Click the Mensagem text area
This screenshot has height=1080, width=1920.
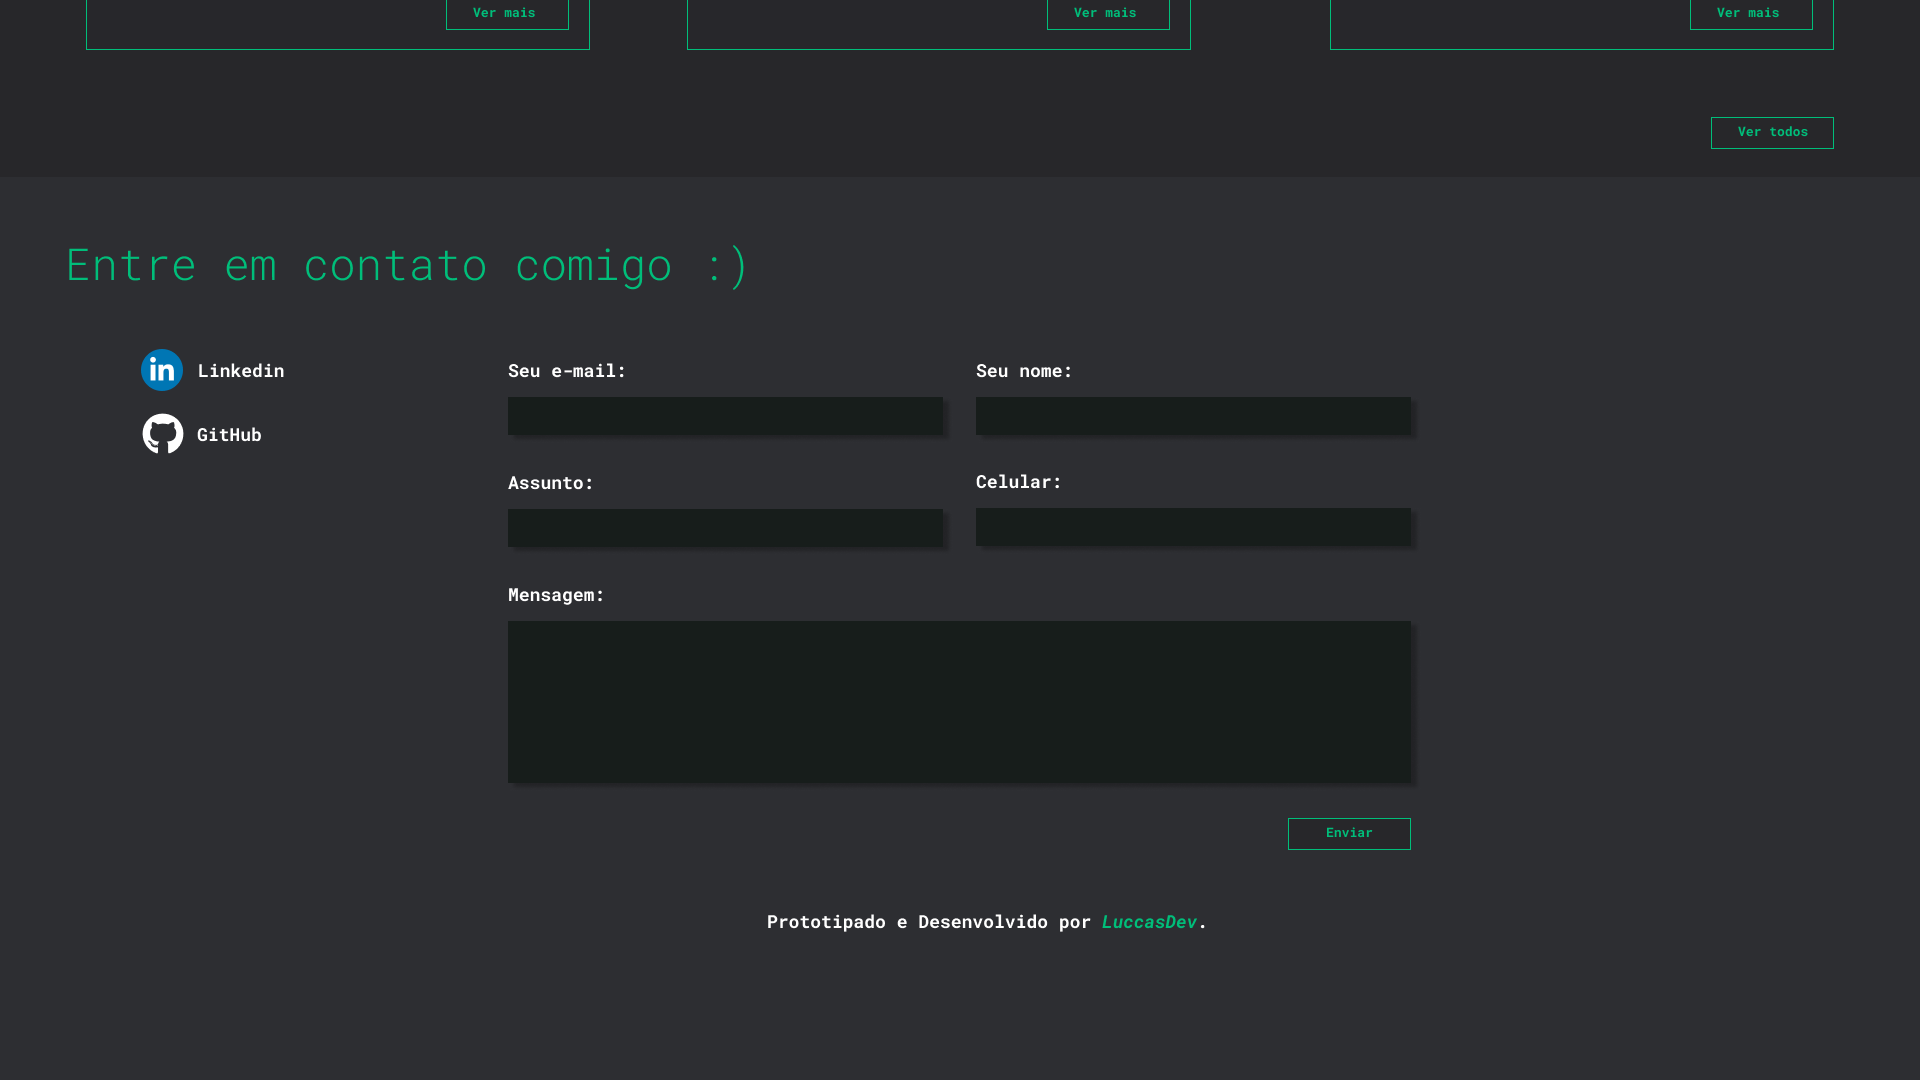[x=959, y=702]
